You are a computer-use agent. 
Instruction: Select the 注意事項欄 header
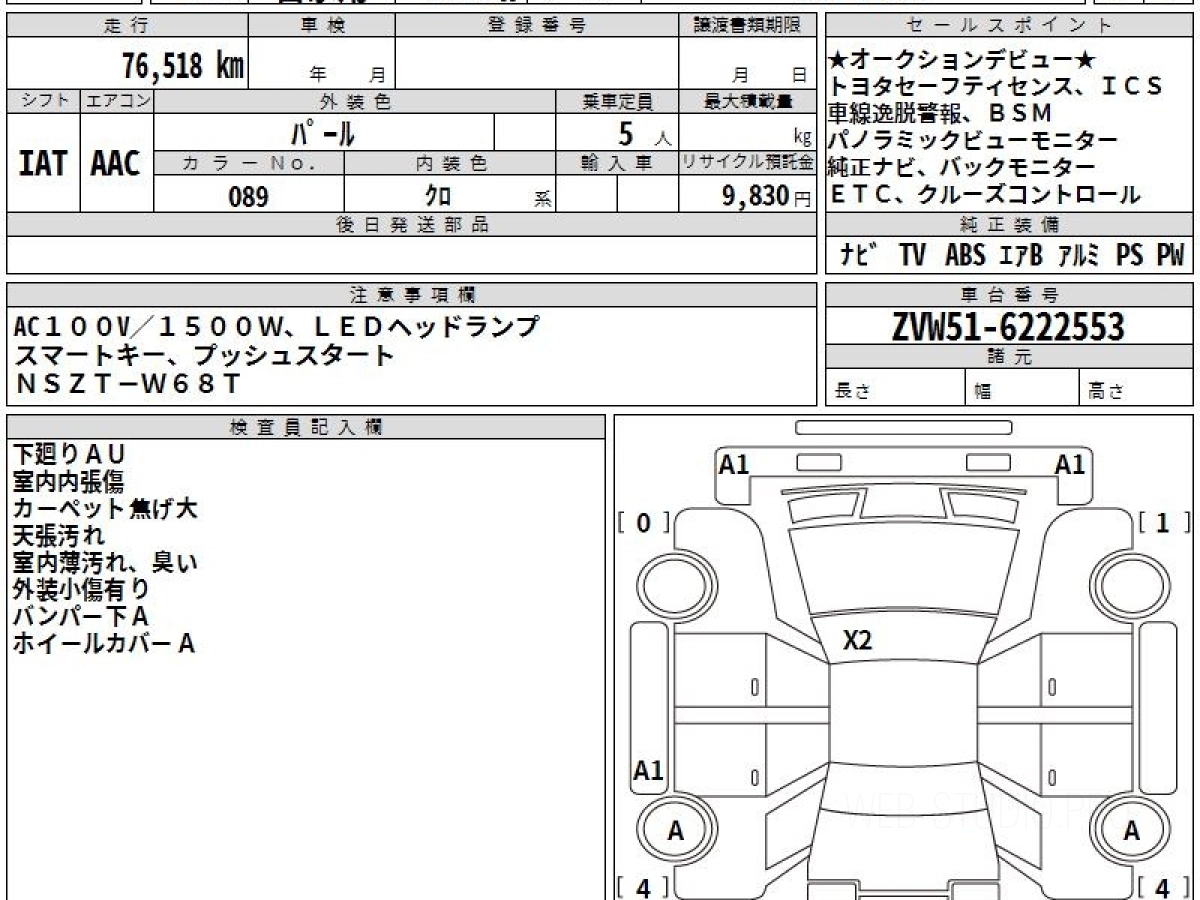[412, 295]
